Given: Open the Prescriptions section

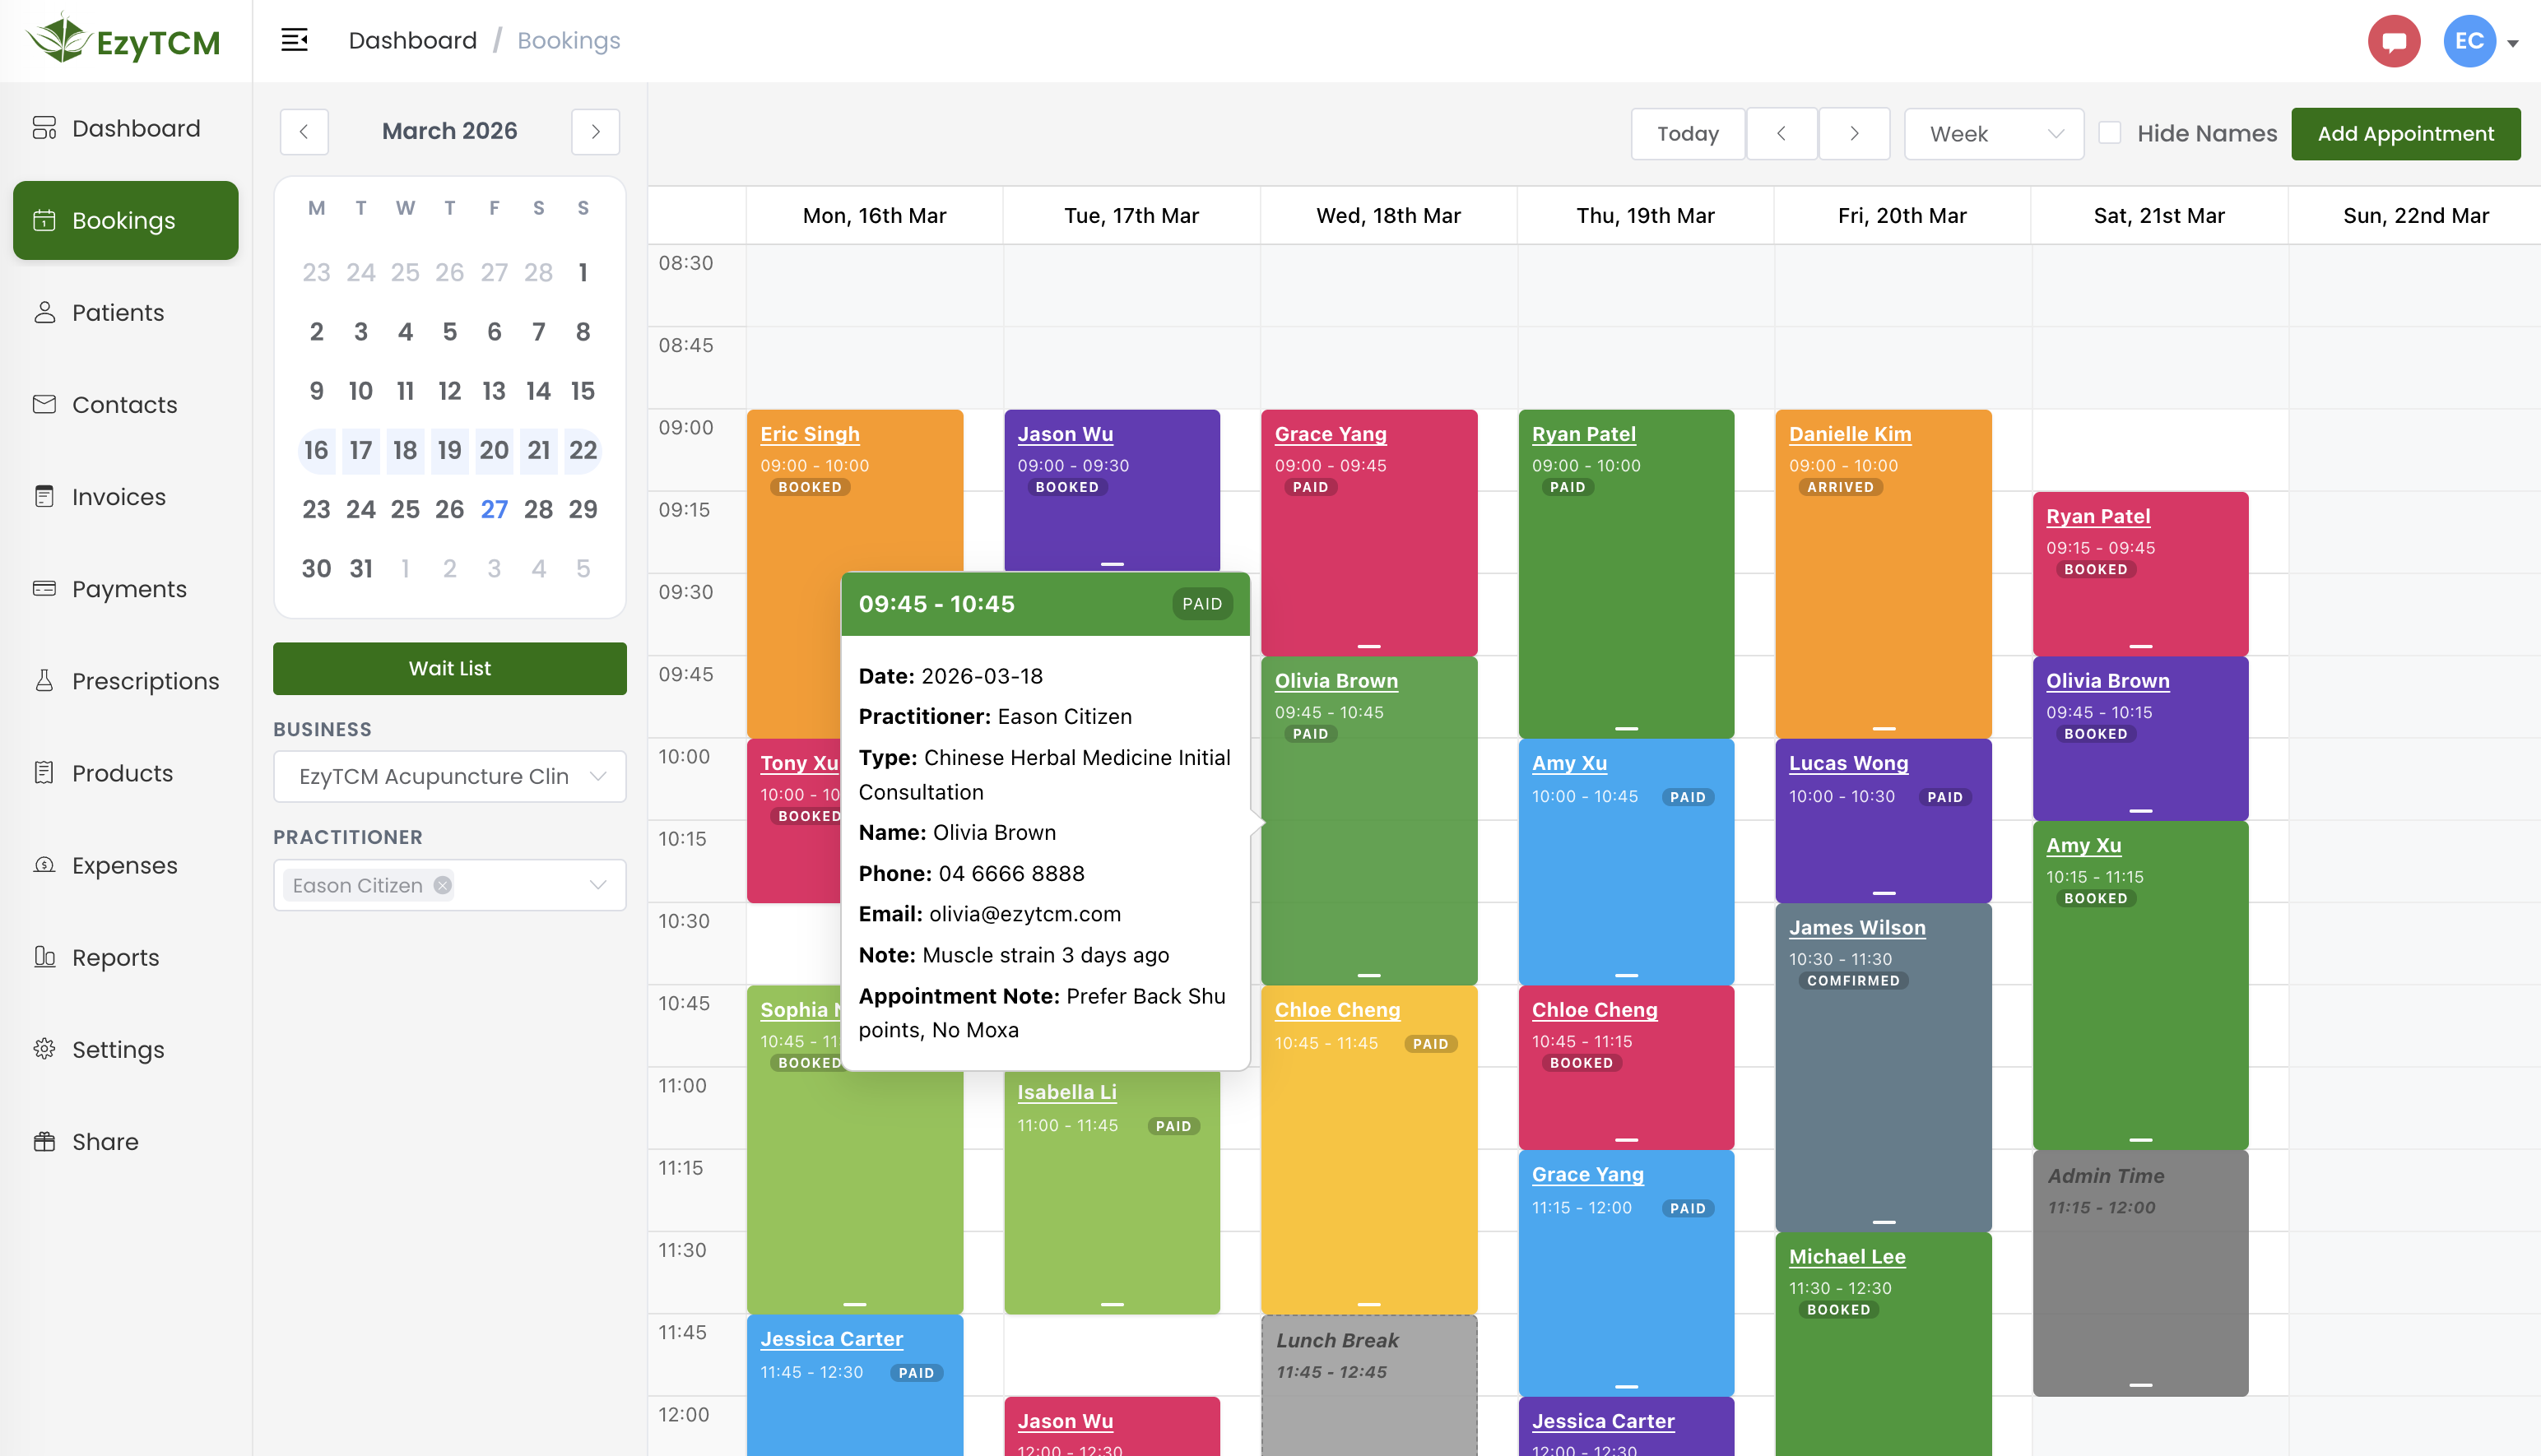Looking at the screenshot, I should [145, 680].
